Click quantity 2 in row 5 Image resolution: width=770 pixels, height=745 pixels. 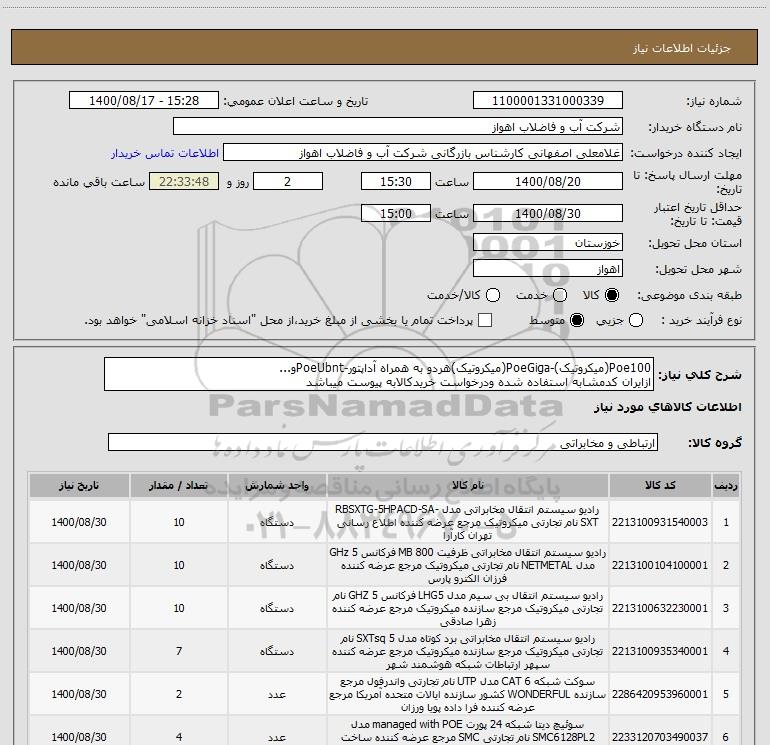(179, 694)
